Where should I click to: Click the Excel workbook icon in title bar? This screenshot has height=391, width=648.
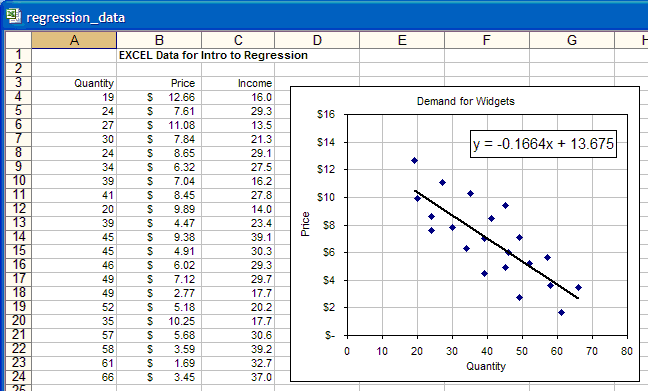tap(13, 17)
